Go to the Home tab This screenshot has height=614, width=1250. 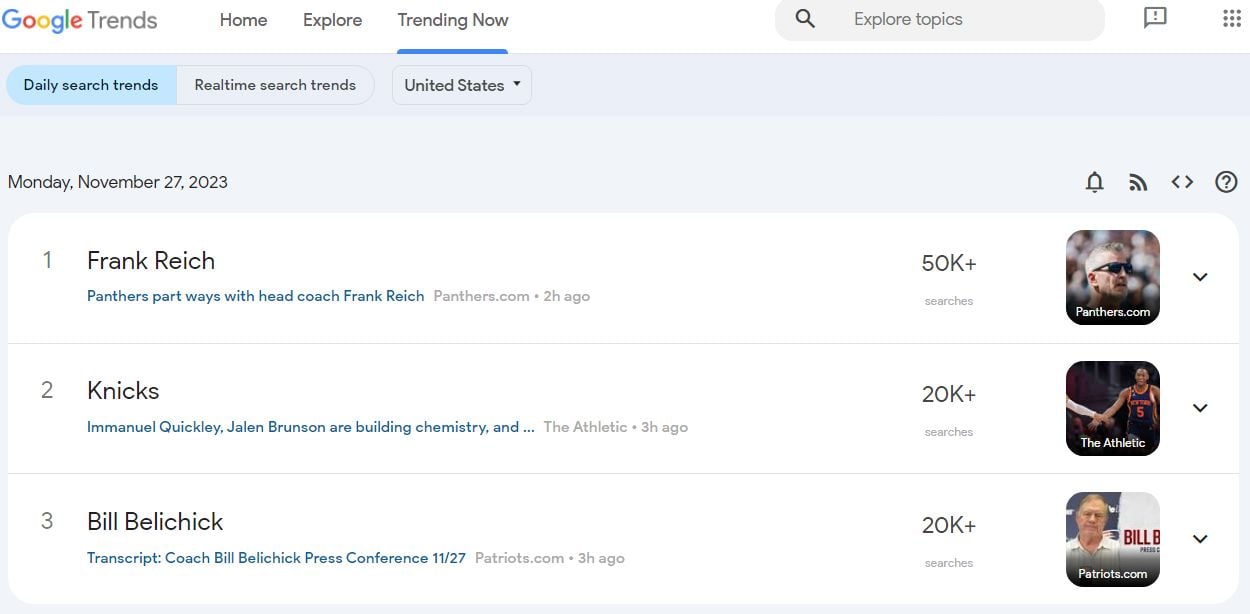243,20
